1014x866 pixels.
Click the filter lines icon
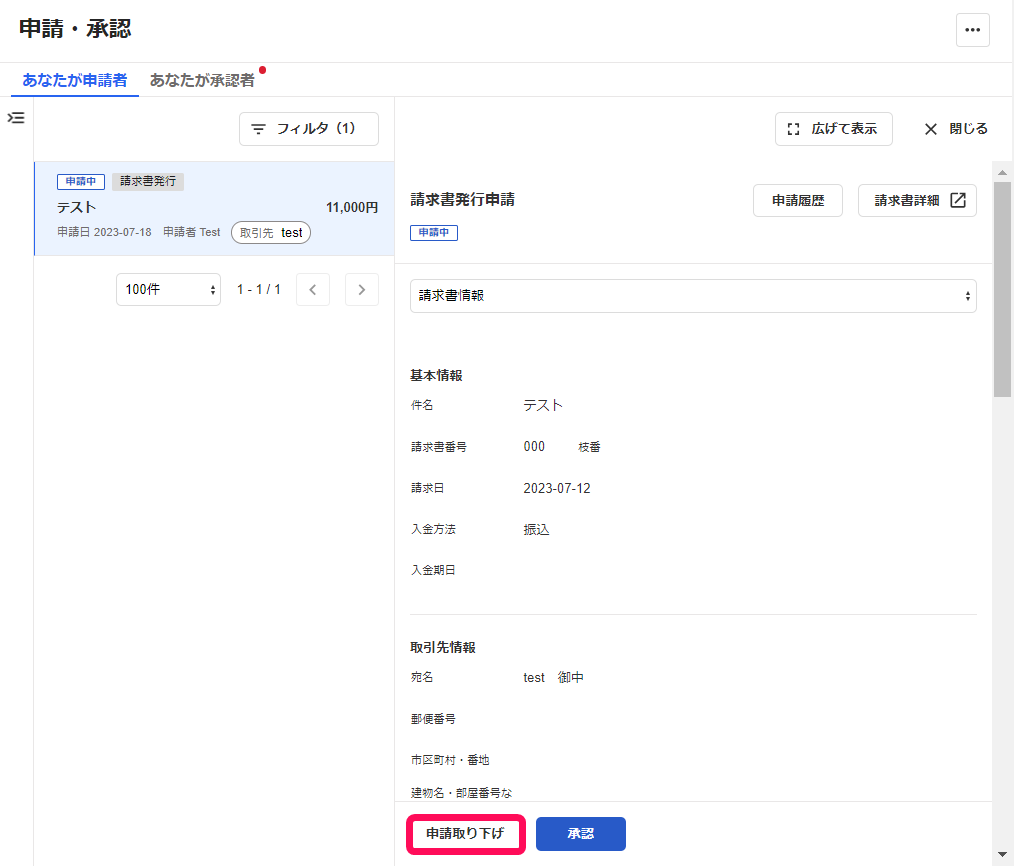pyautogui.click(x=258, y=129)
